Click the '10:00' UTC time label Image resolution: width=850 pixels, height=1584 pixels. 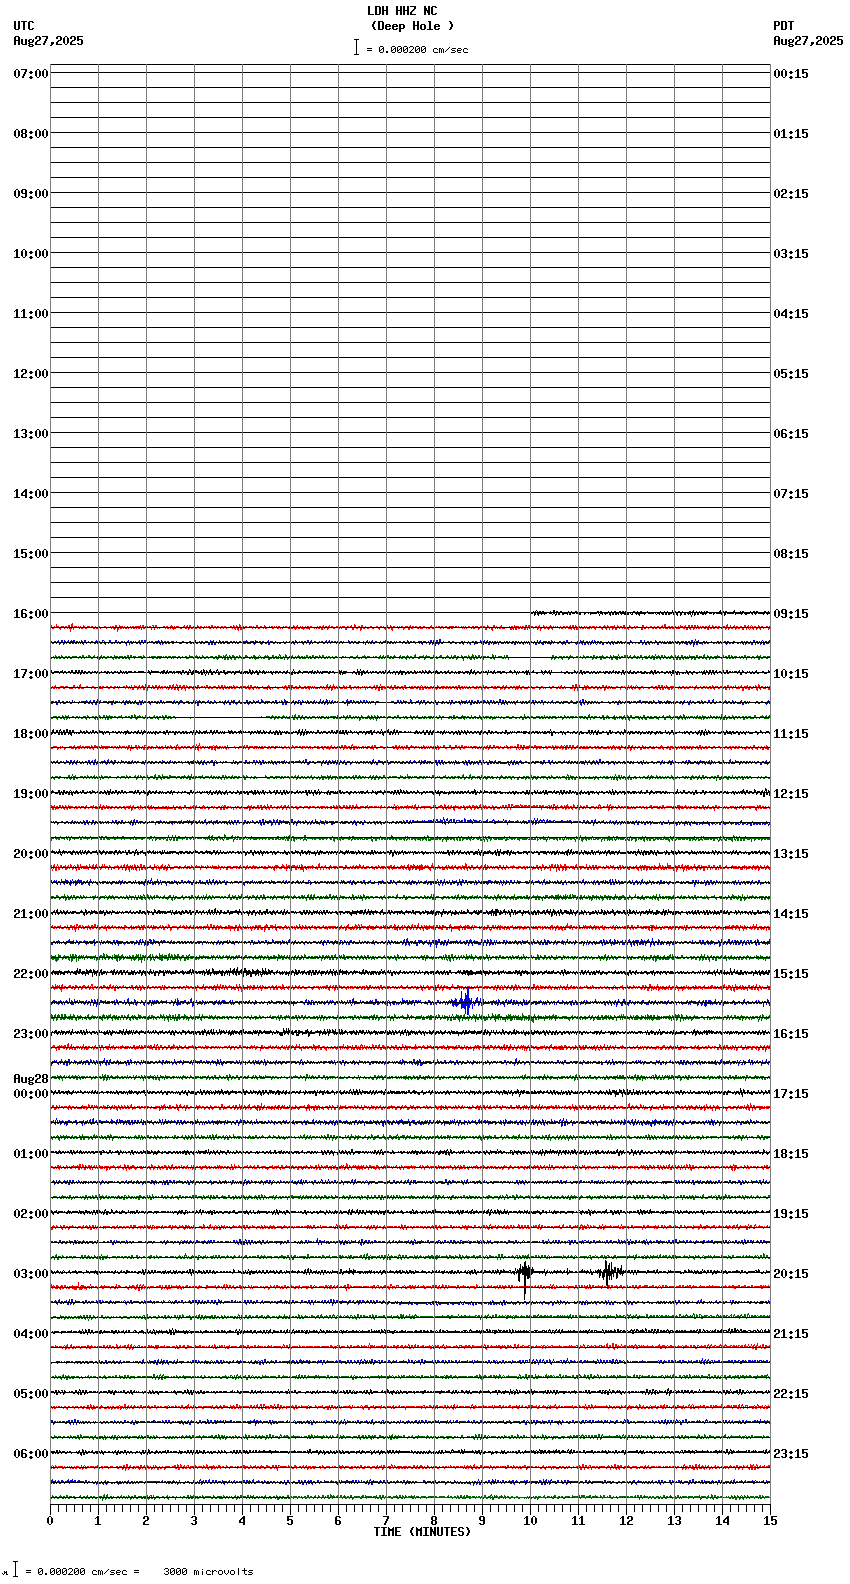coord(31,254)
